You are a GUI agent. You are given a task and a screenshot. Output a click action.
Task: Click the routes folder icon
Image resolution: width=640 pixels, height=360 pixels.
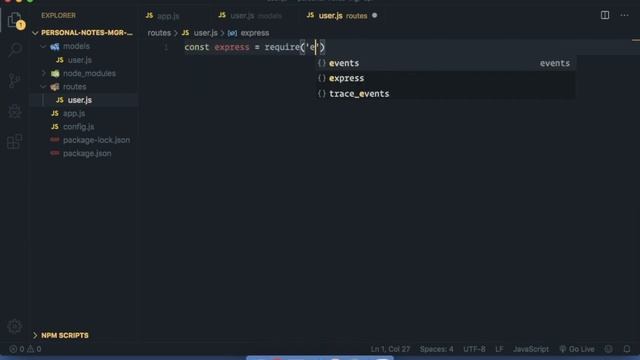pos(55,87)
